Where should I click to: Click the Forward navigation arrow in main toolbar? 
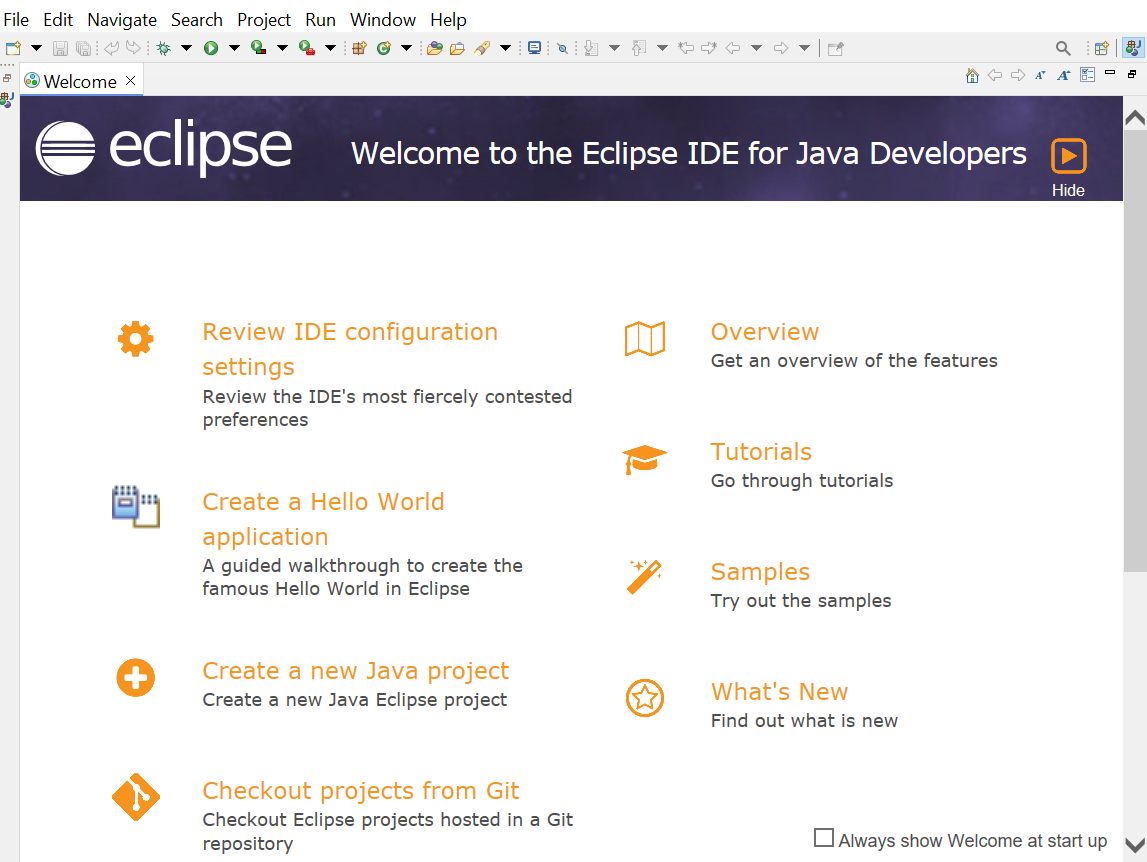[x=781, y=48]
